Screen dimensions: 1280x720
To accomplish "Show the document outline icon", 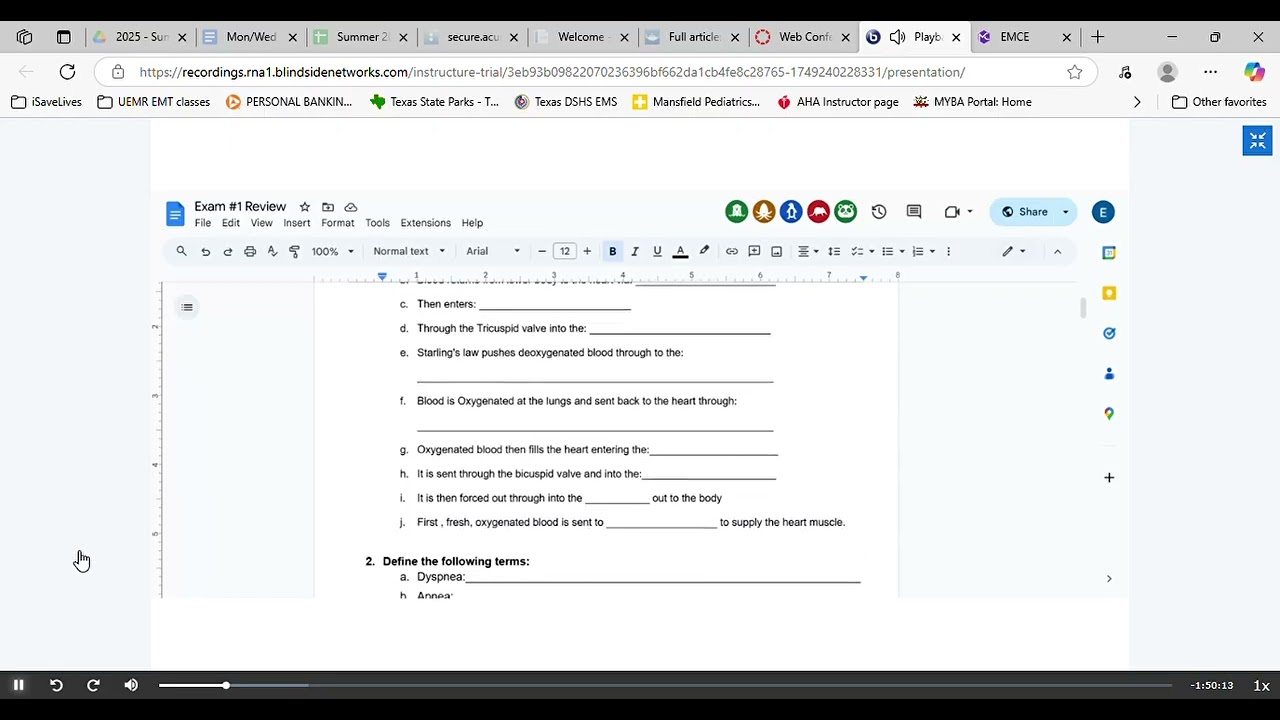I will click(x=187, y=307).
